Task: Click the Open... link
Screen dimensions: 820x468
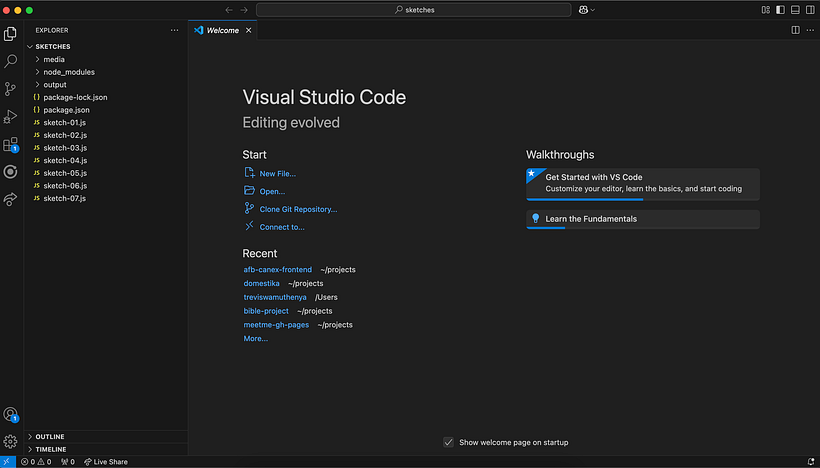Action: [272, 191]
